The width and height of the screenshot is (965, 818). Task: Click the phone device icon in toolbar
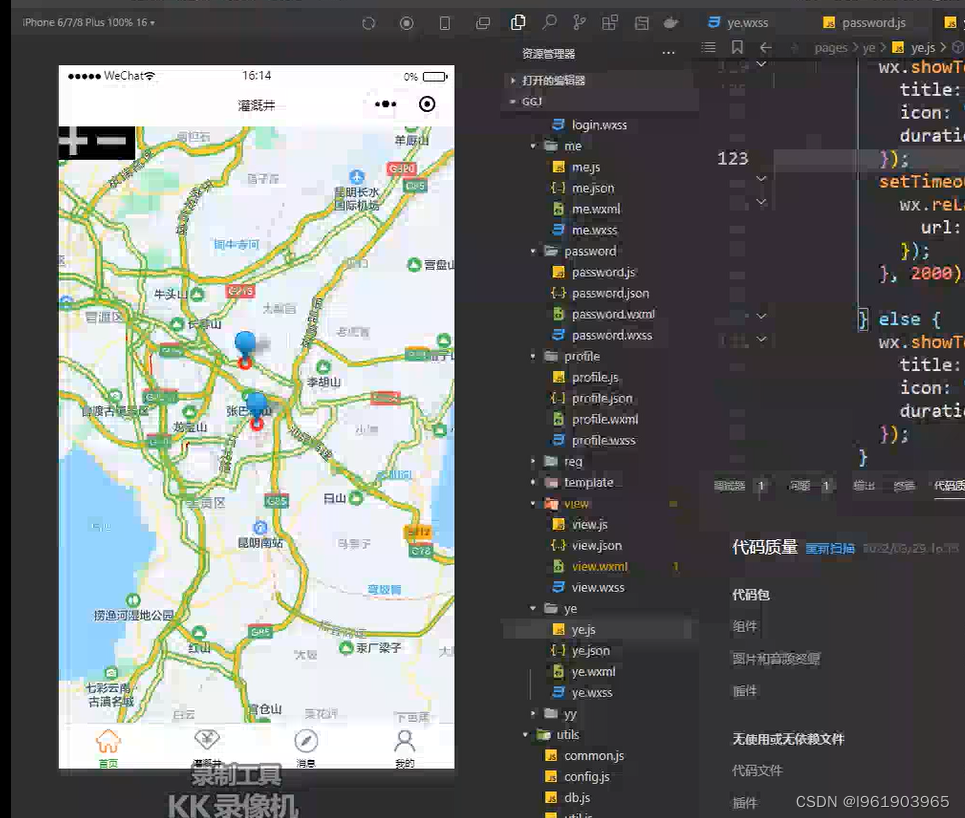(x=444, y=23)
